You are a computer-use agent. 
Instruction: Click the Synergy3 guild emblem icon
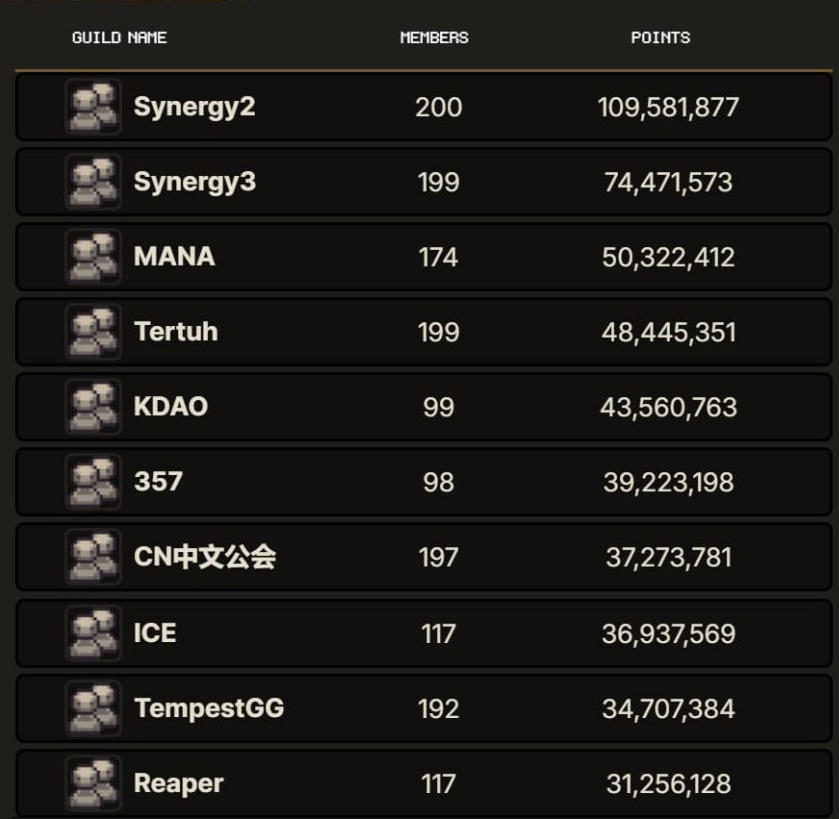tap(91, 181)
